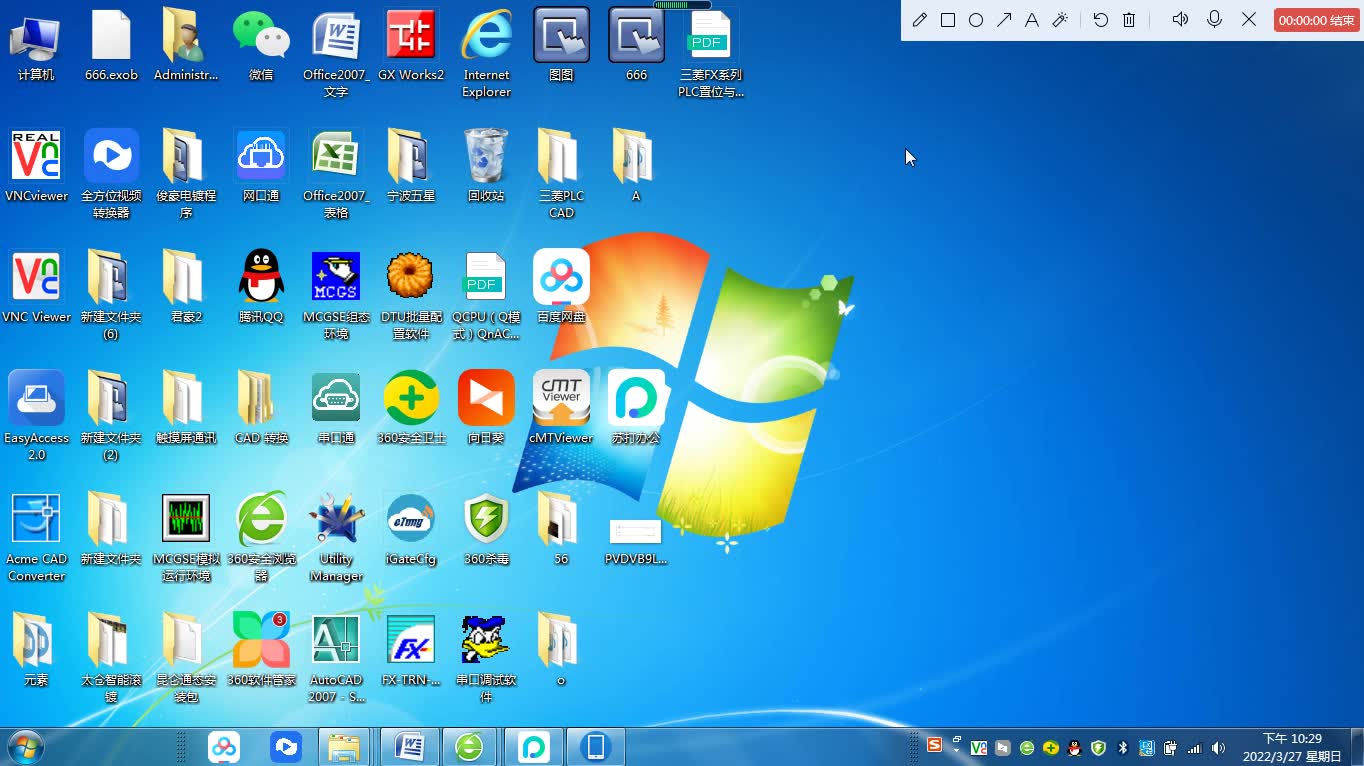The image size is (1364, 766).
Task: Open the 微信 WeChat desktop icon
Action: tap(261, 45)
